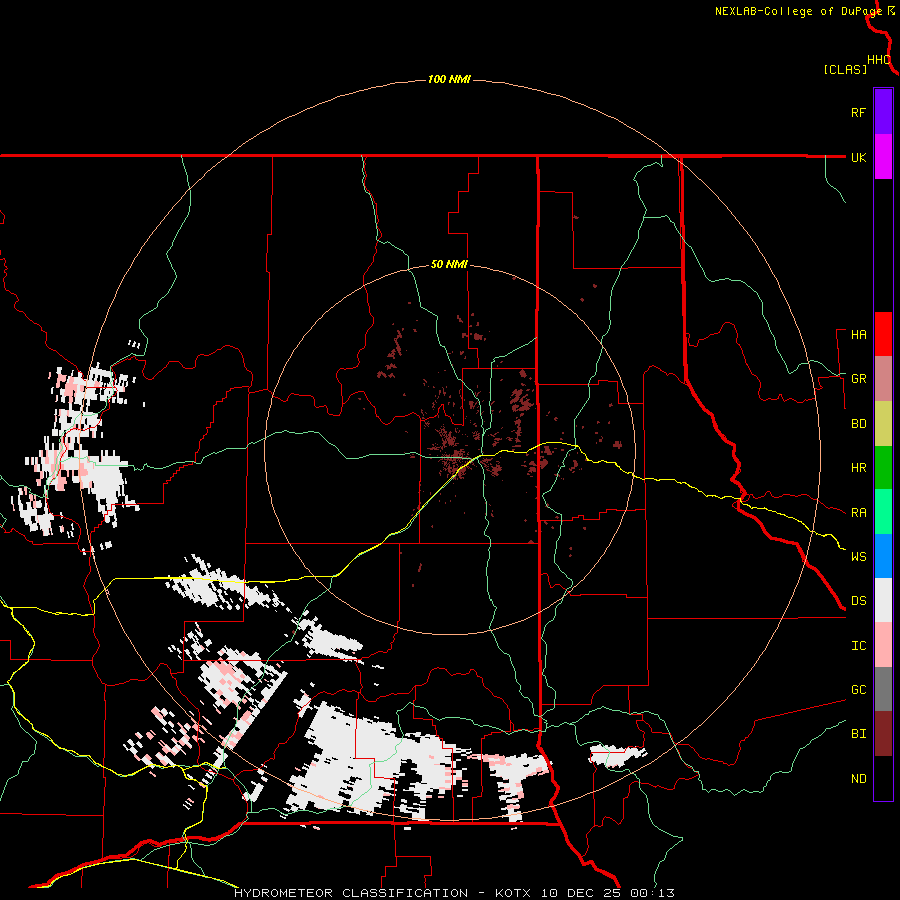Click the 00:13 timestamp
Image resolution: width=900 pixels, height=900 pixels.
[x=652, y=893]
